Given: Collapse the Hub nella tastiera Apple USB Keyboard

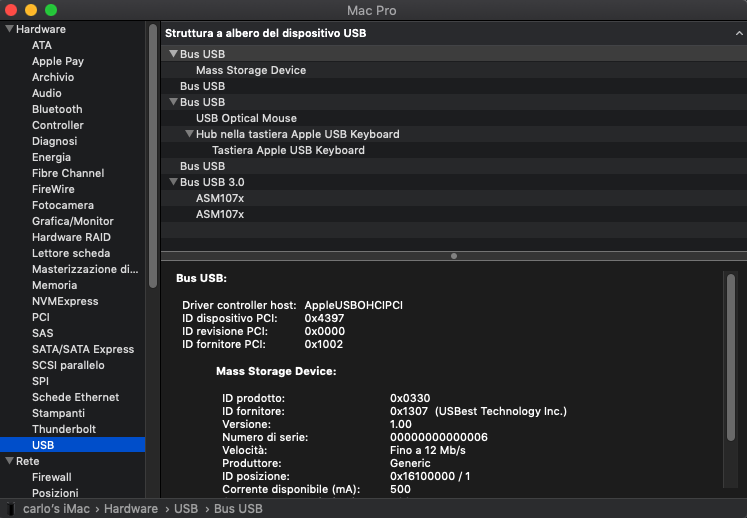Looking at the screenshot, I should pos(189,134).
